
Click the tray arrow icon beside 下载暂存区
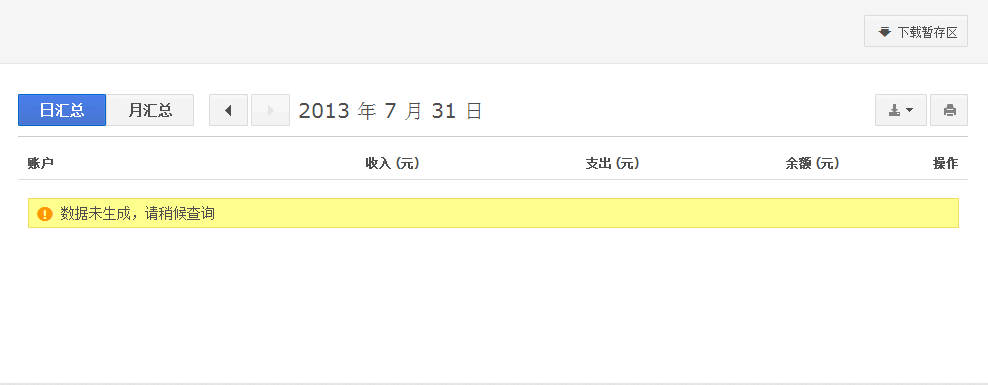(x=885, y=32)
